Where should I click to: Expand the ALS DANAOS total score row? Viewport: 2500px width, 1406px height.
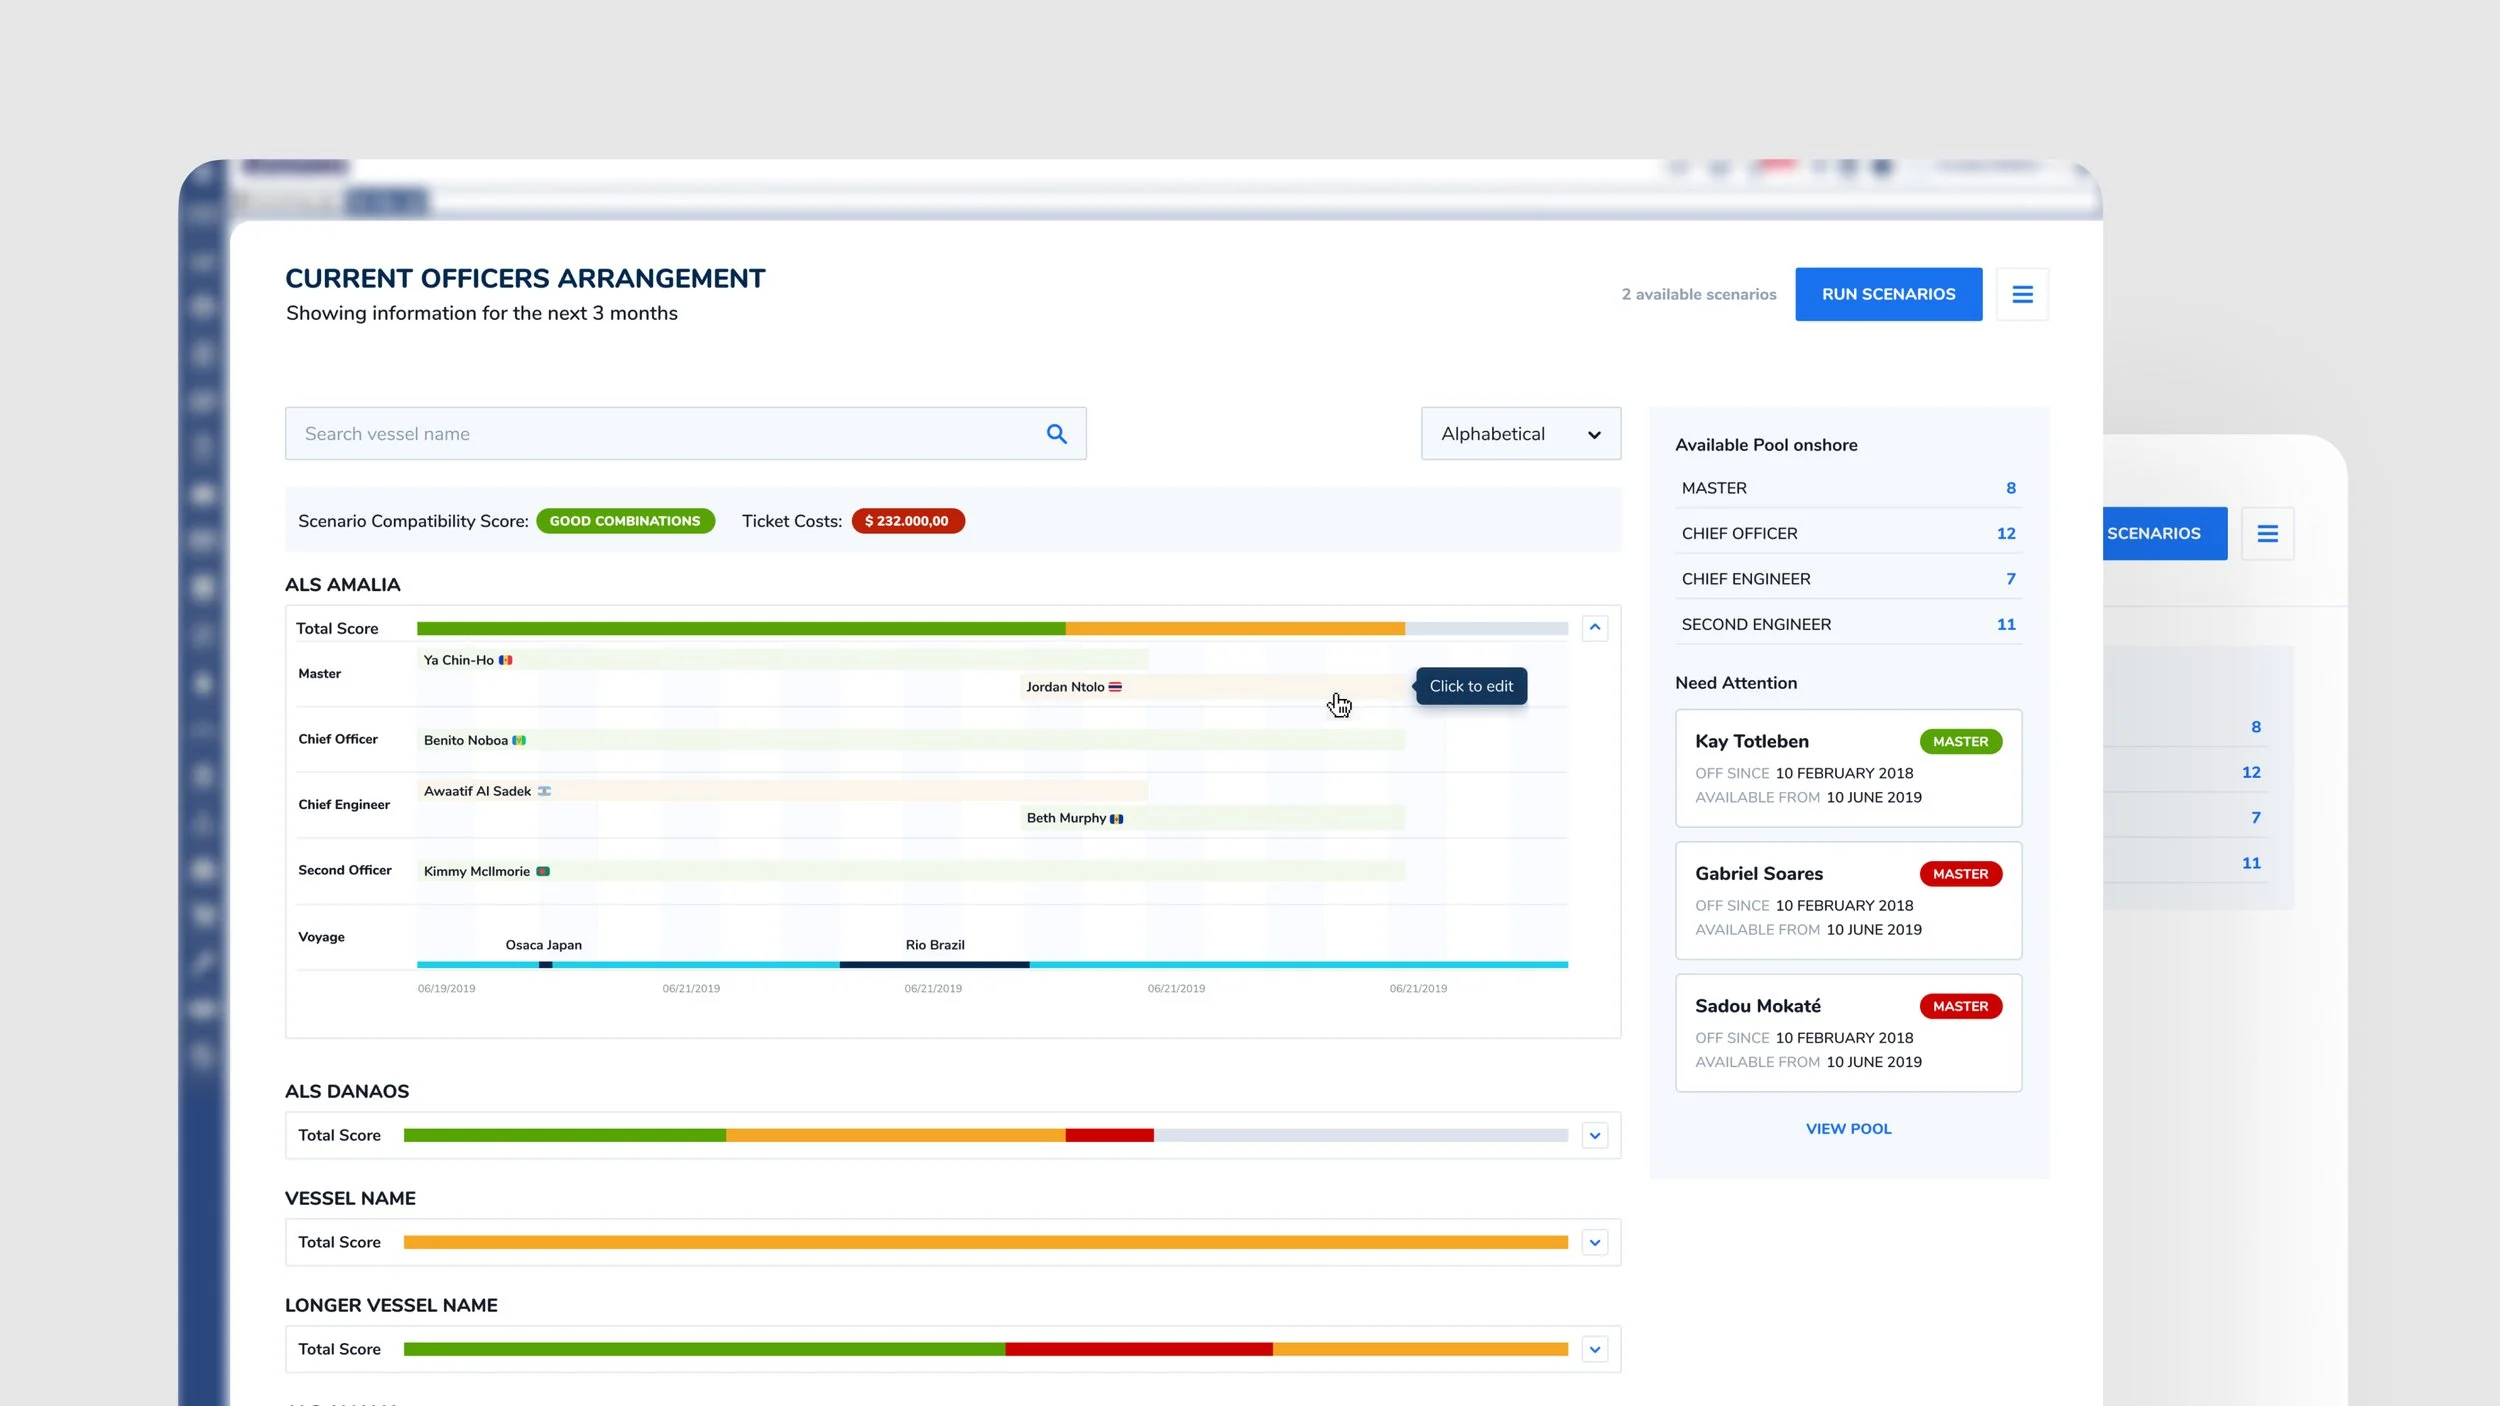pos(1595,1136)
